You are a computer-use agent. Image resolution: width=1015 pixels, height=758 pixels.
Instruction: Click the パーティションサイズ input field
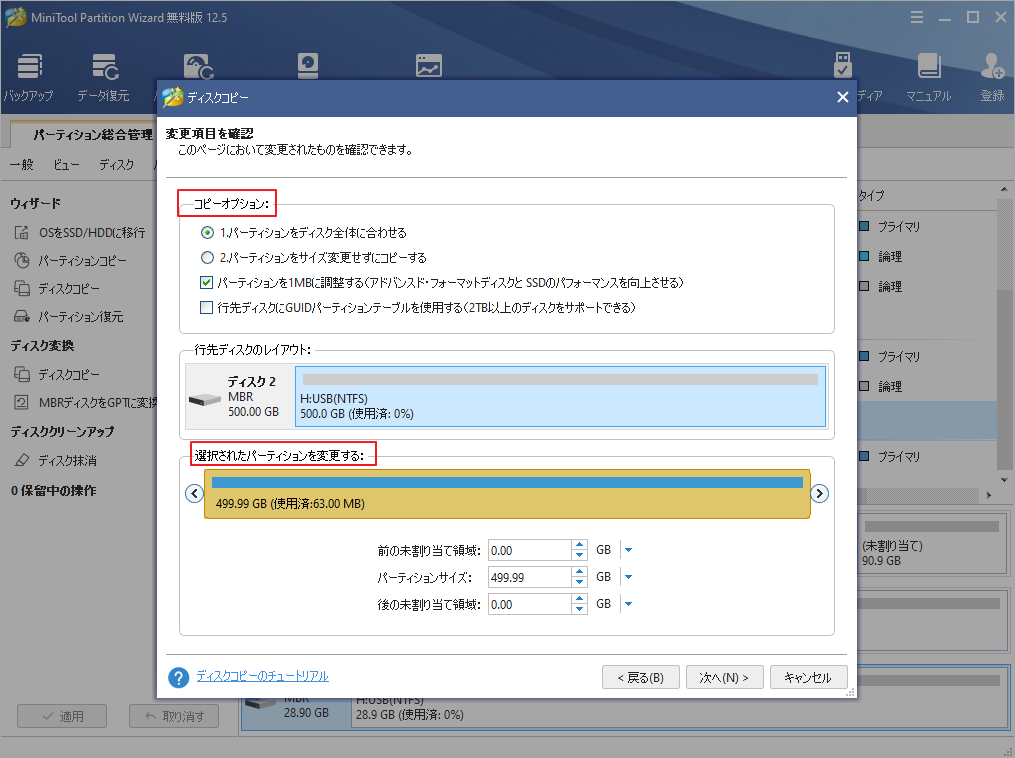pyautogui.click(x=530, y=577)
